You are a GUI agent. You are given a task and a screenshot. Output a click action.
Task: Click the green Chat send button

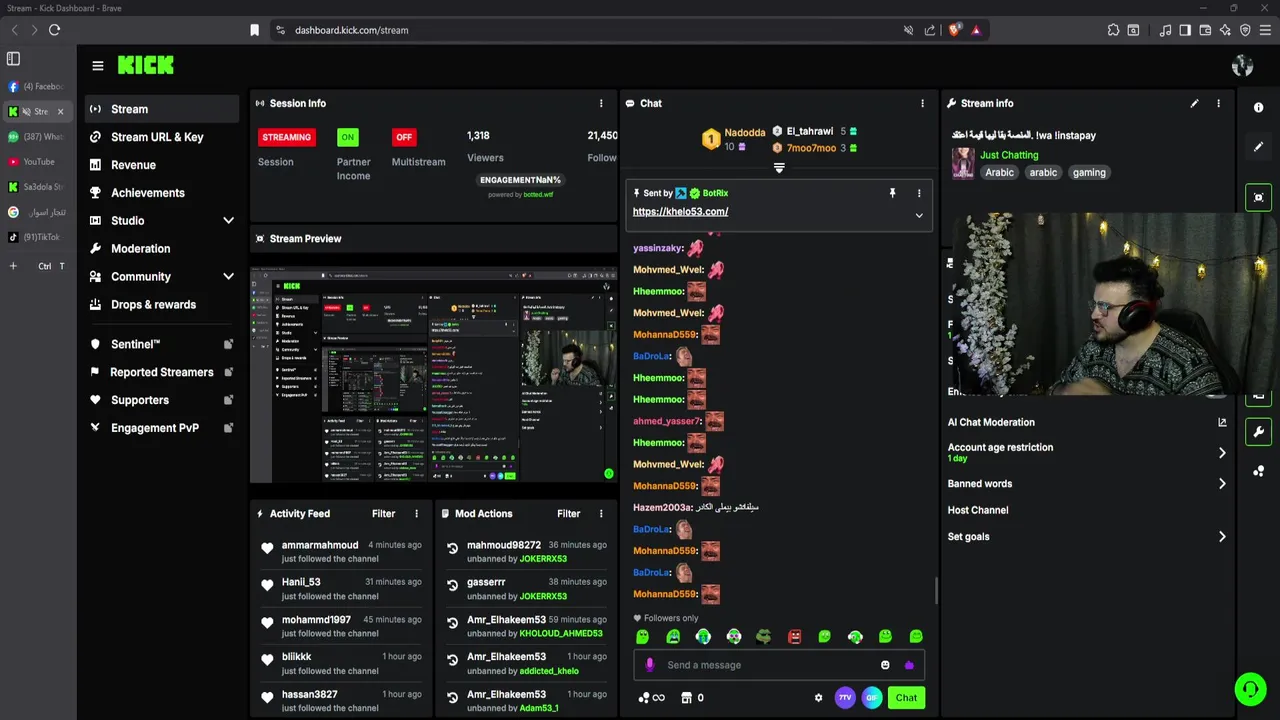click(906, 698)
